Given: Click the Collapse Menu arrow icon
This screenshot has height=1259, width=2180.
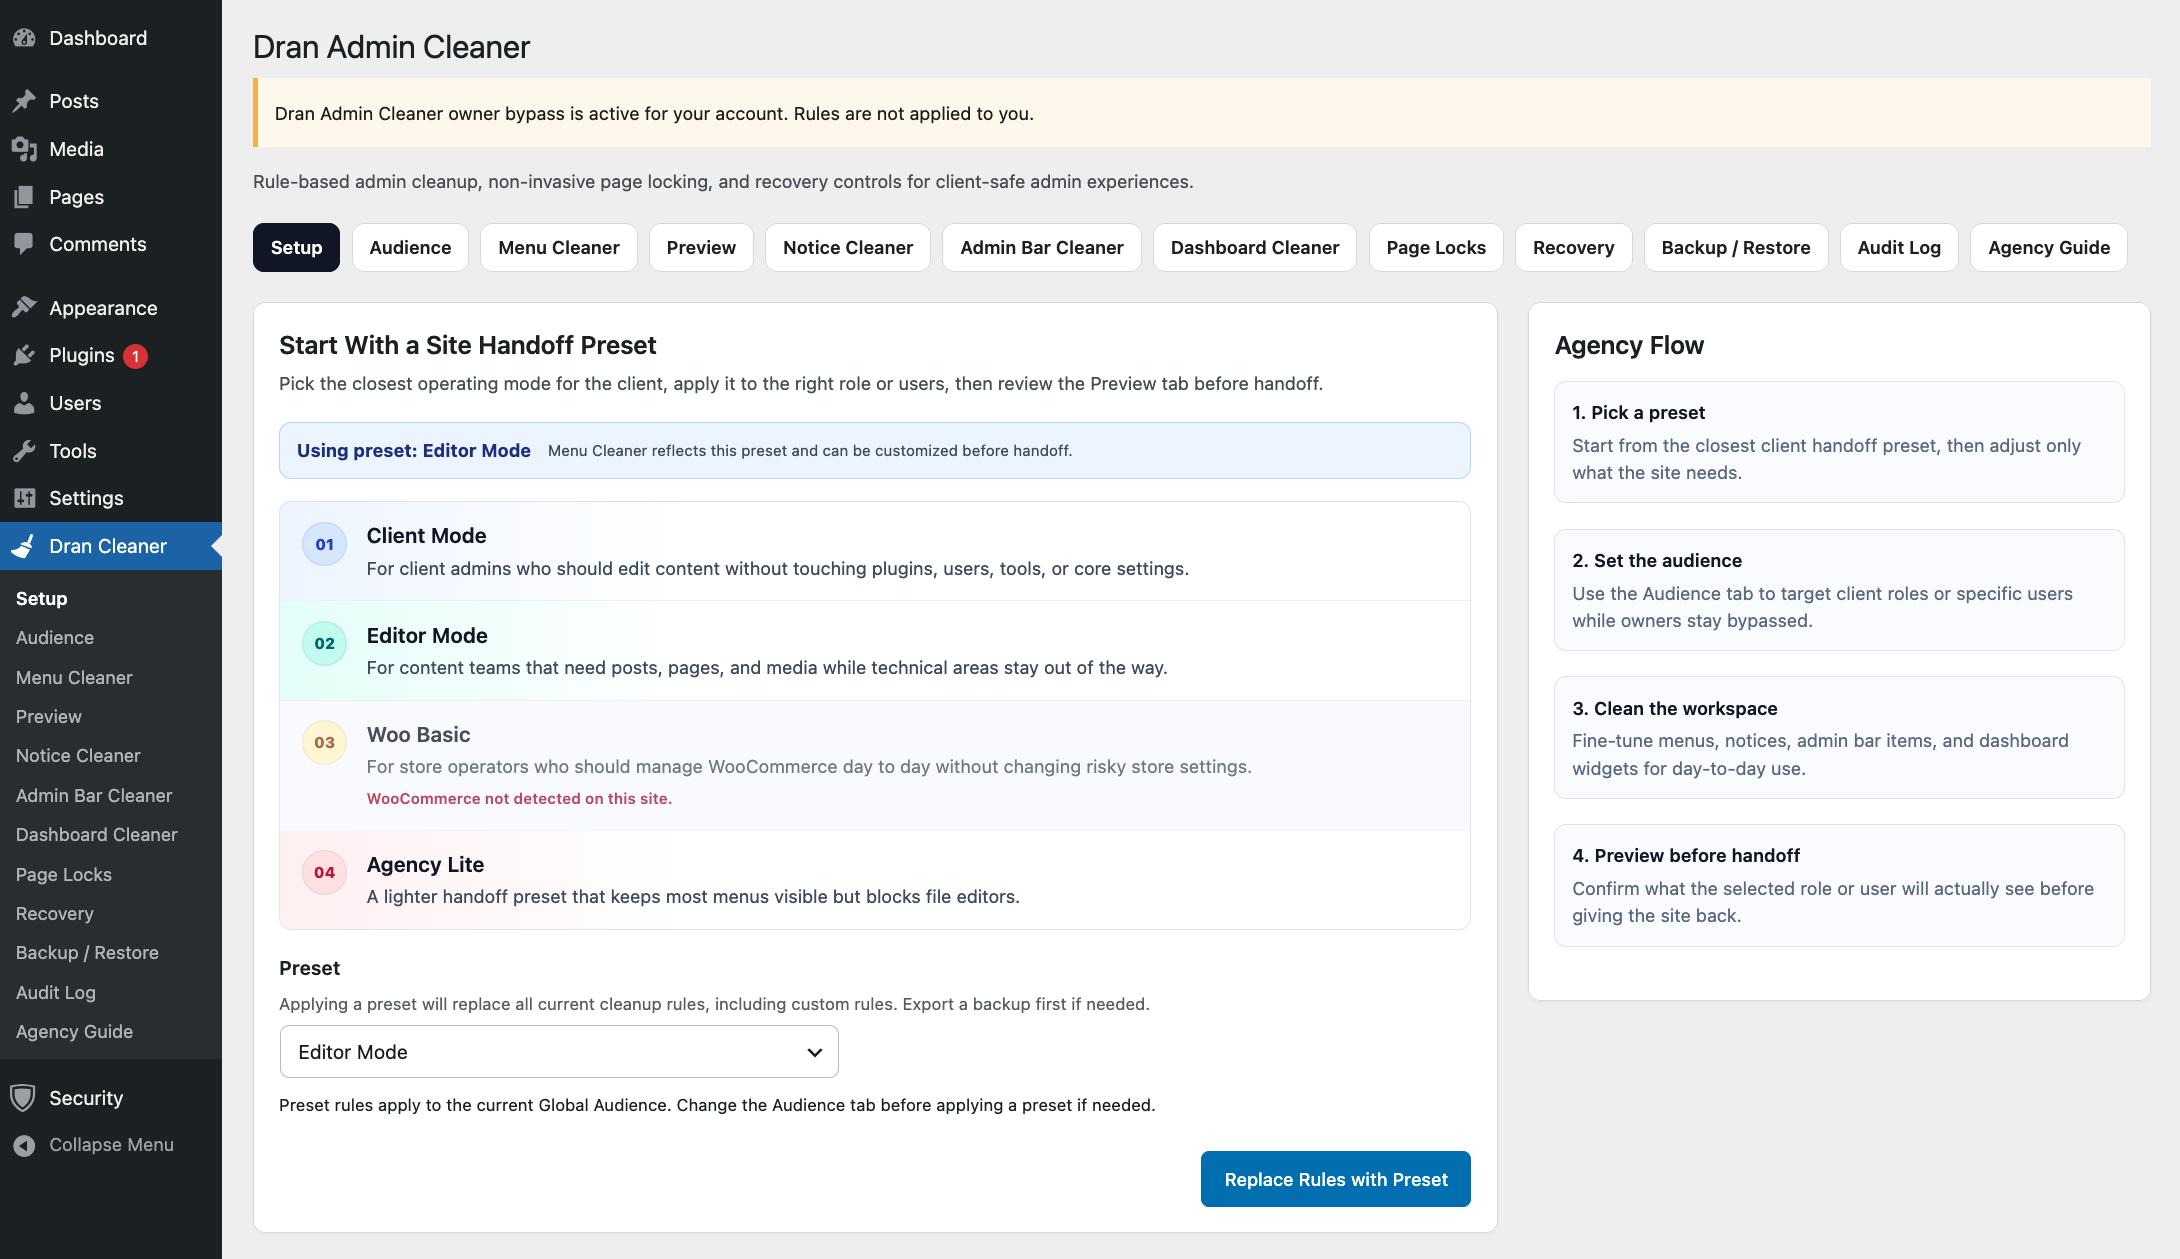Looking at the screenshot, I should [x=24, y=1145].
